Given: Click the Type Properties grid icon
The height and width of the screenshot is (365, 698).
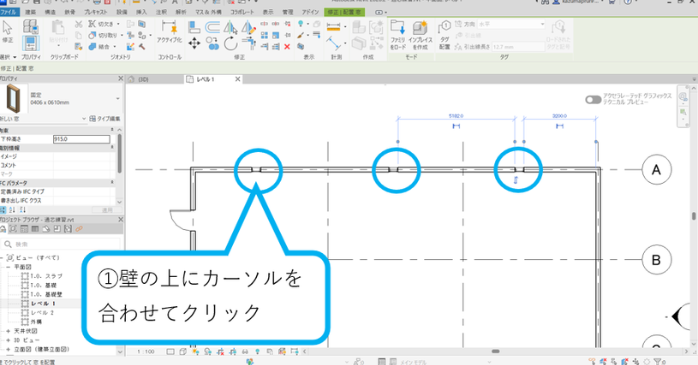Looking at the screenshot, I should pyautogui.click(x=30, y=26).
